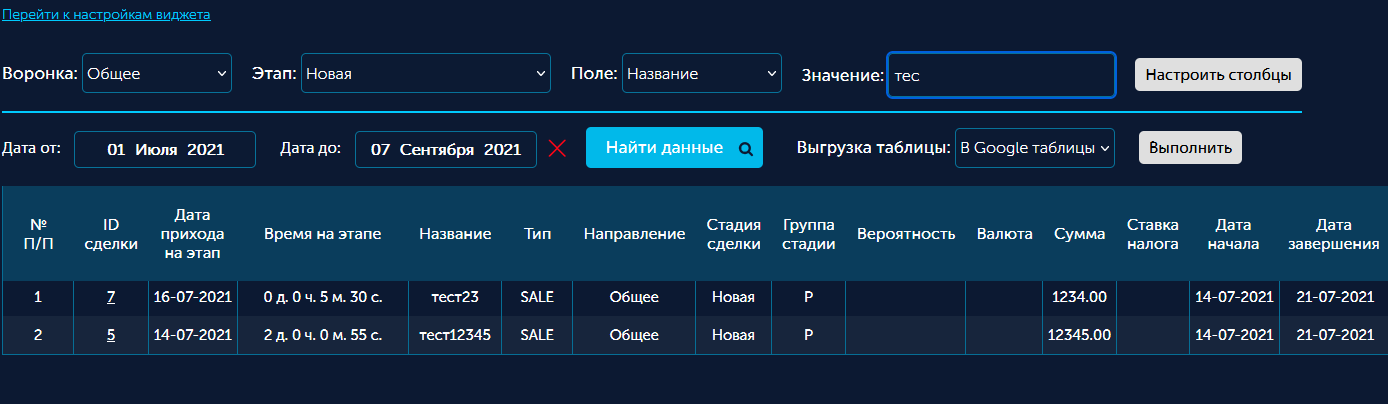Open the Воронка dropdown
The image size is (1388, 404).
[x=157, y=73]
